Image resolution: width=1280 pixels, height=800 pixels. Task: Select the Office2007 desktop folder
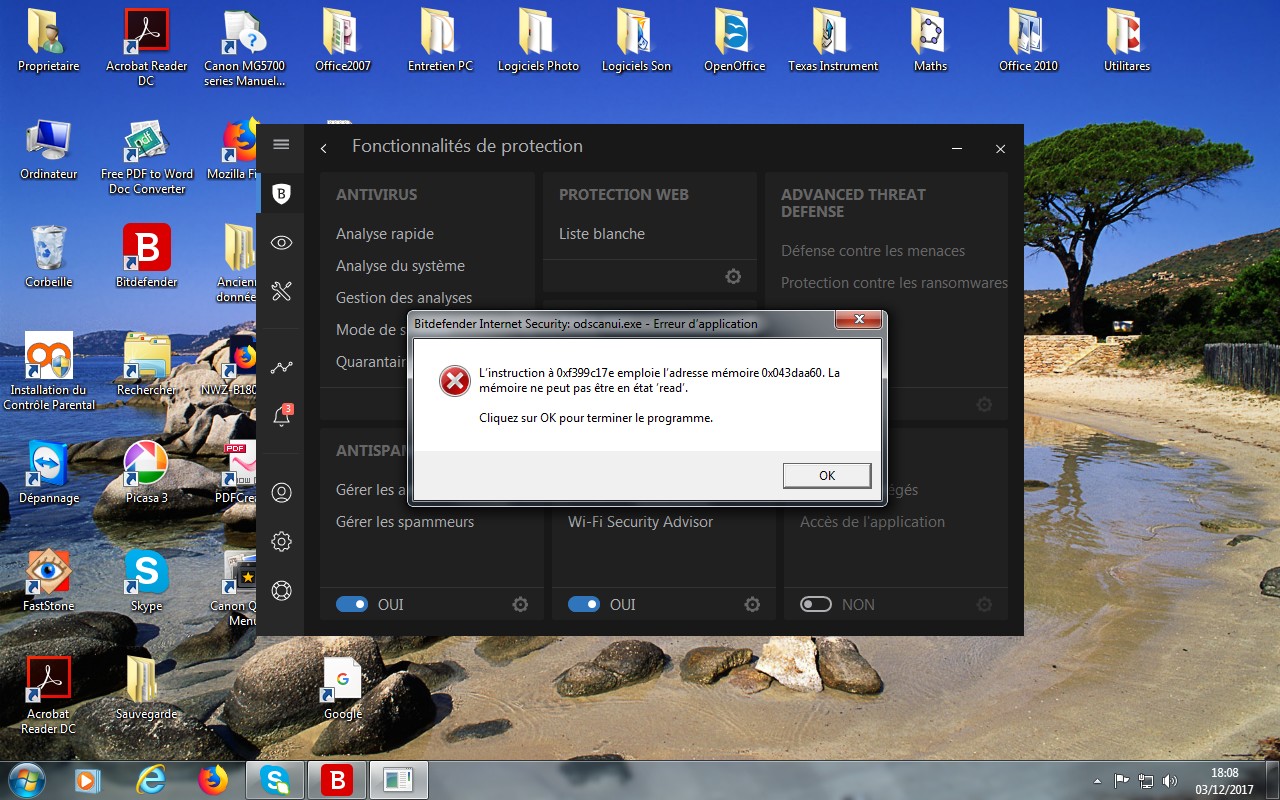(x=343, y=41)
